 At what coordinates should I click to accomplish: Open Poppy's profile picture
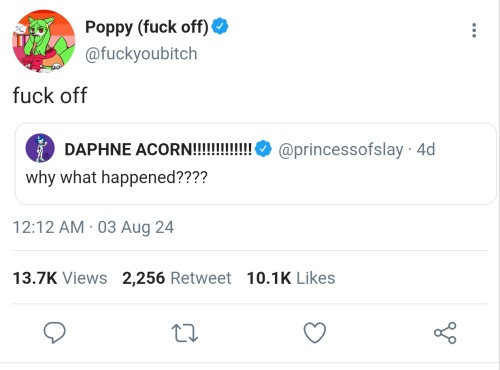pyautogui.click(x=44, y=41)
